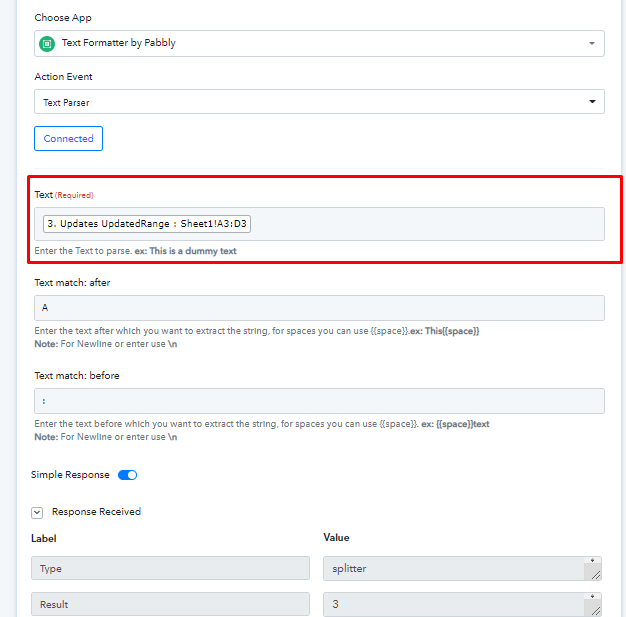Click the splitter value field

coord(454,568)
